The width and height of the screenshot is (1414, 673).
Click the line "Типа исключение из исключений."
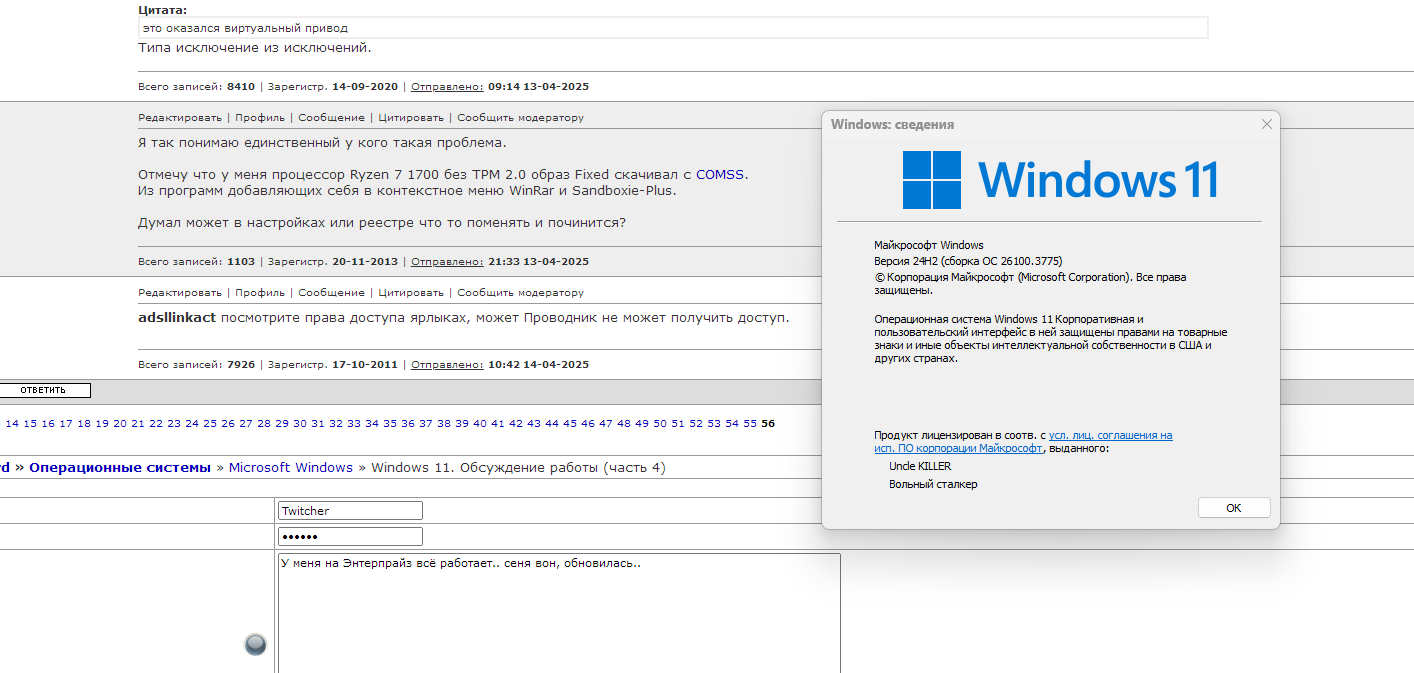(255, 47)
